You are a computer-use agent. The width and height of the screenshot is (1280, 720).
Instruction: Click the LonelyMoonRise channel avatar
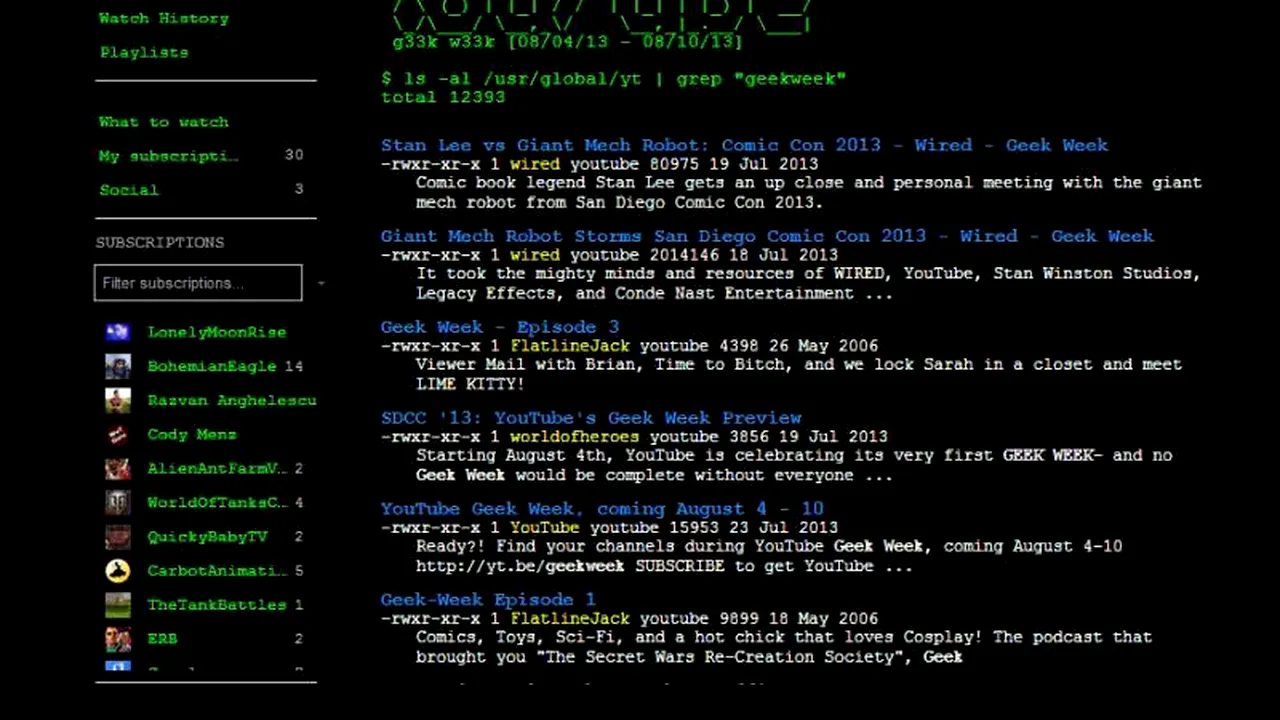pos(118,332)
